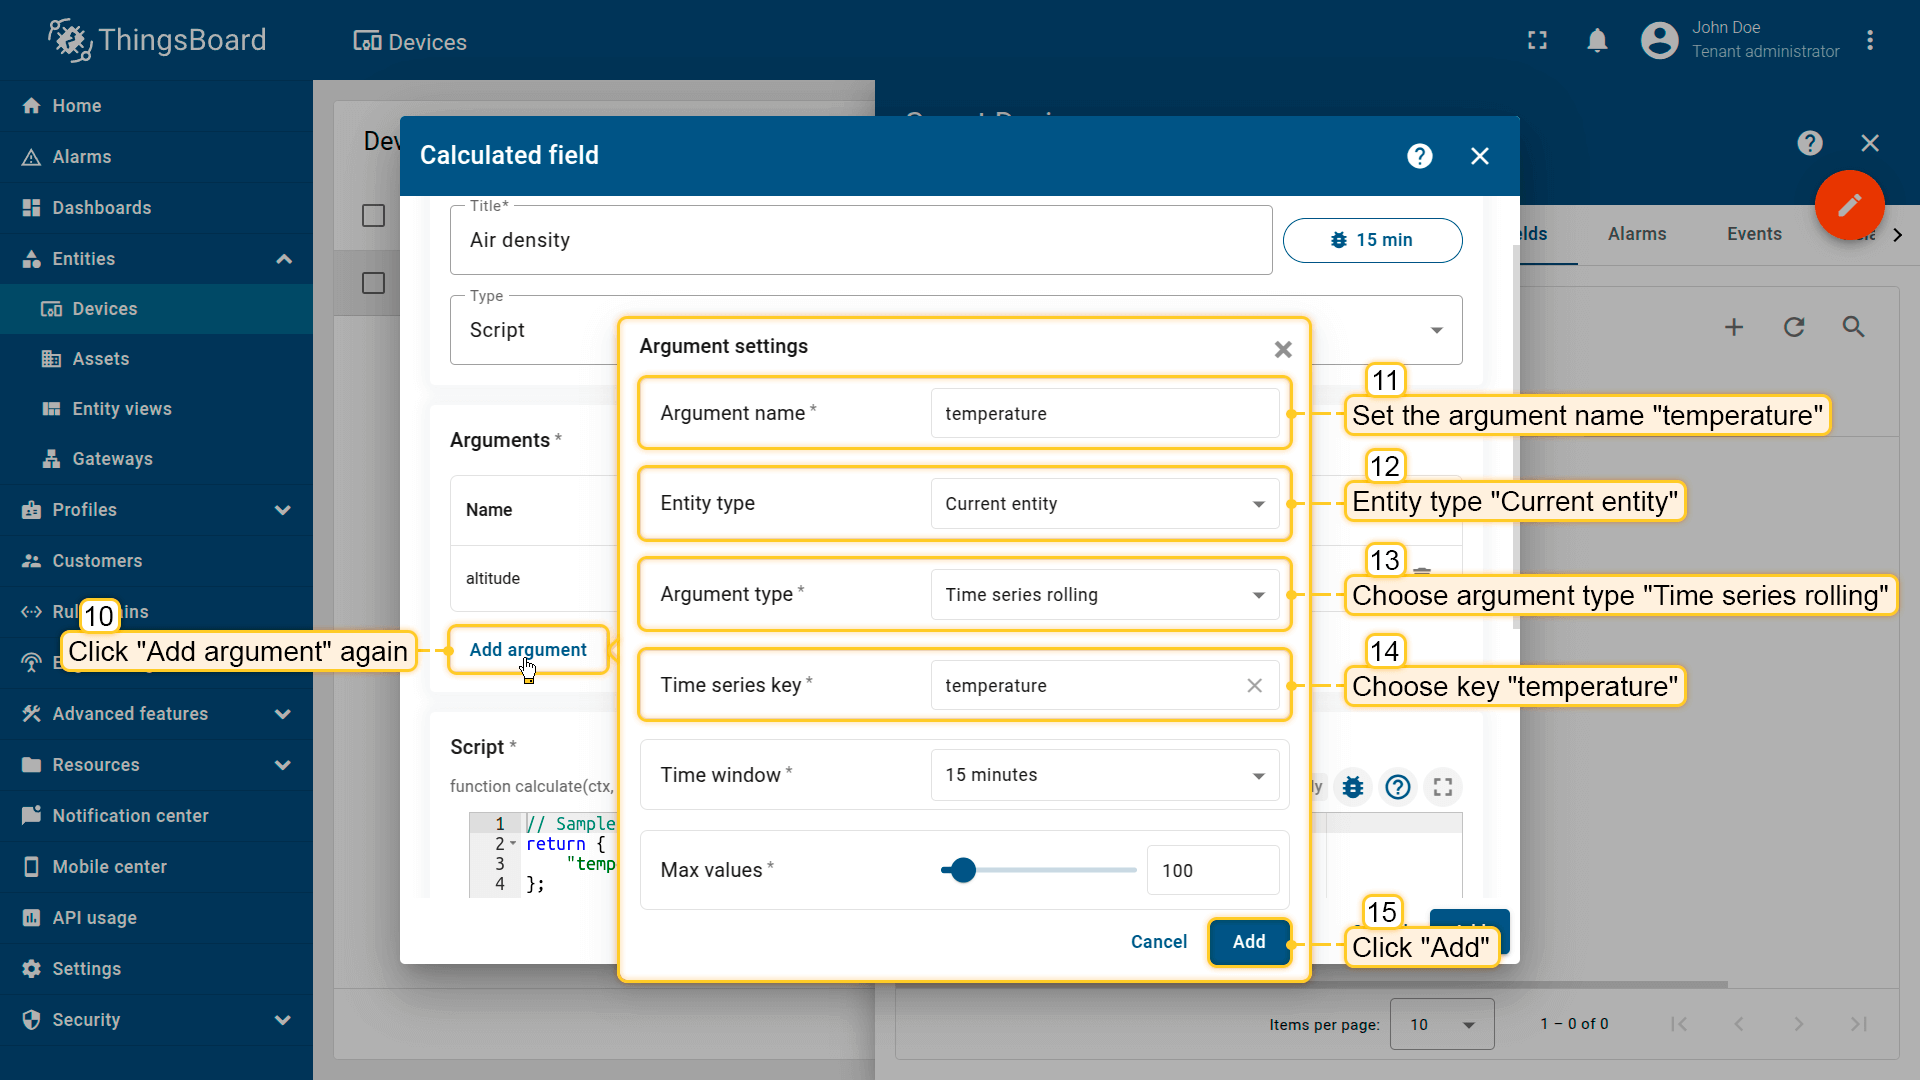Check the first device row checkbox
Screen dimensions: 1920x1080
coord(373,284)
